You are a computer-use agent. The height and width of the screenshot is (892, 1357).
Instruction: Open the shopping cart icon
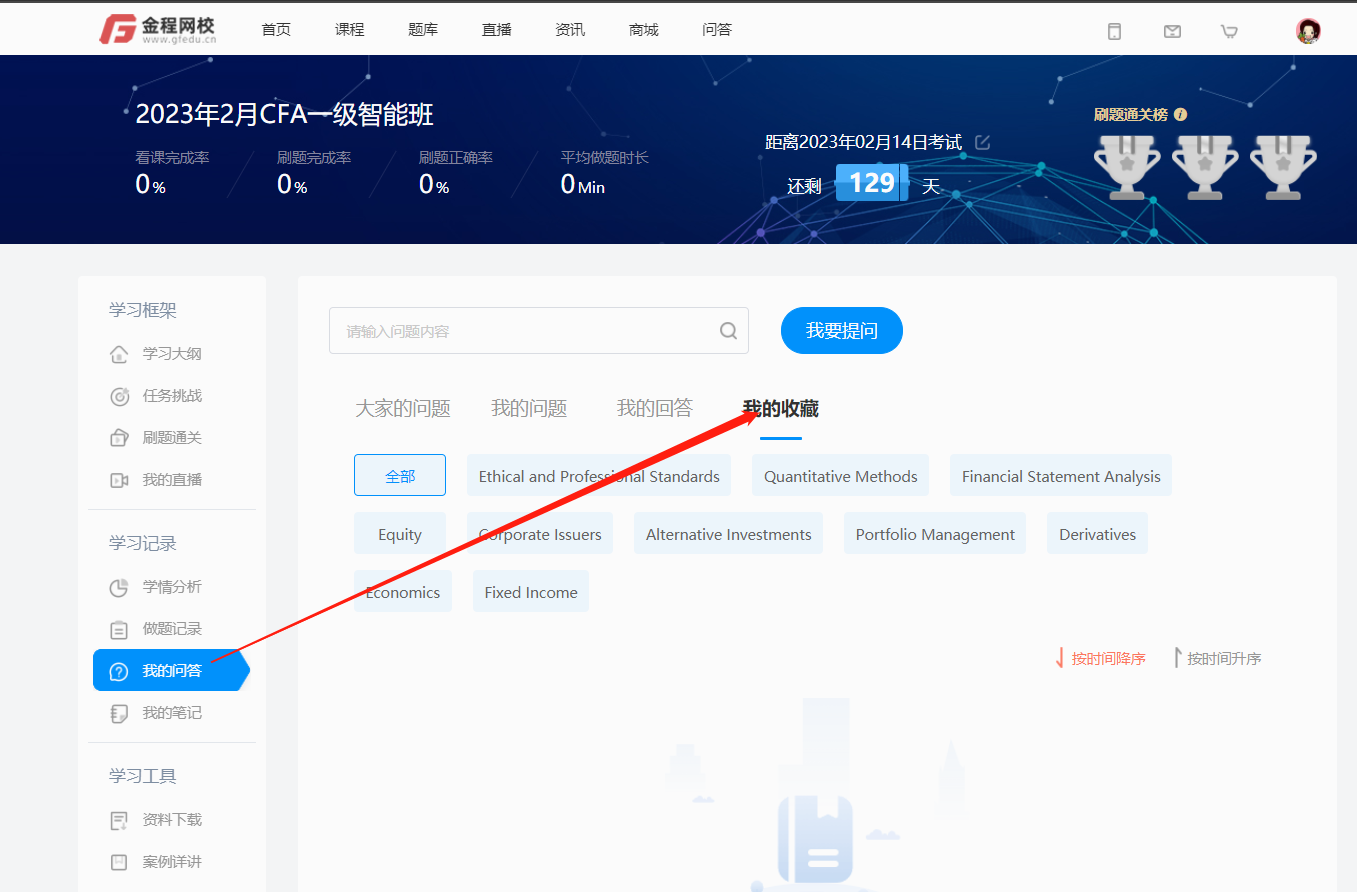[1229, 31]
